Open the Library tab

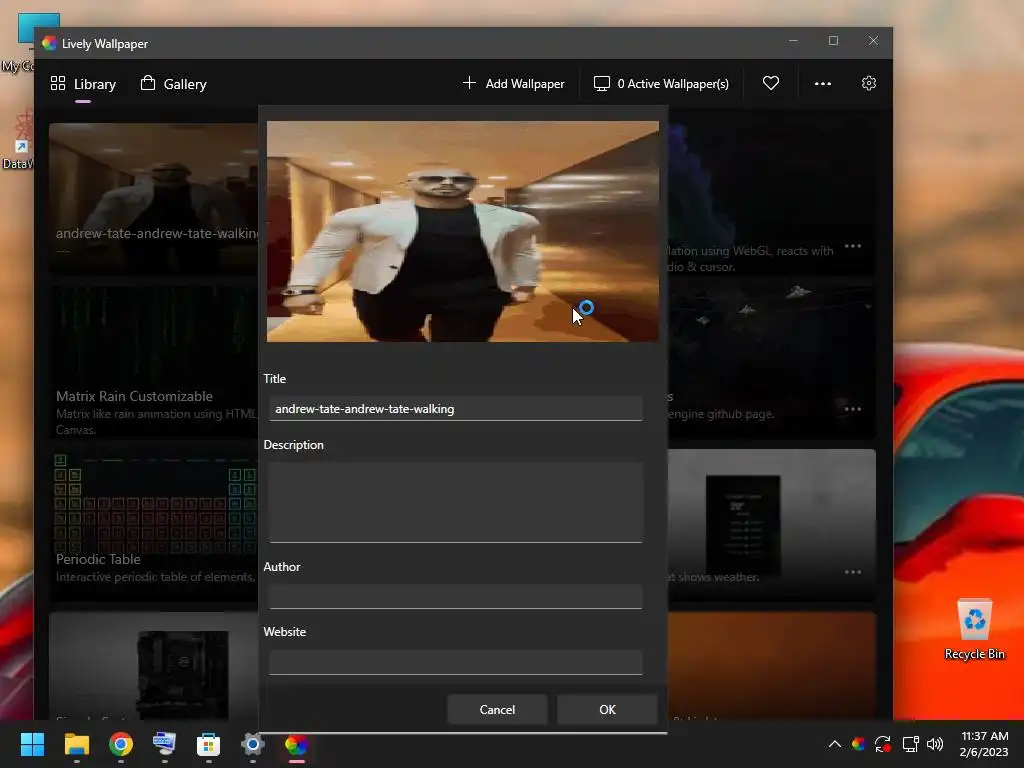click(84, 84)
